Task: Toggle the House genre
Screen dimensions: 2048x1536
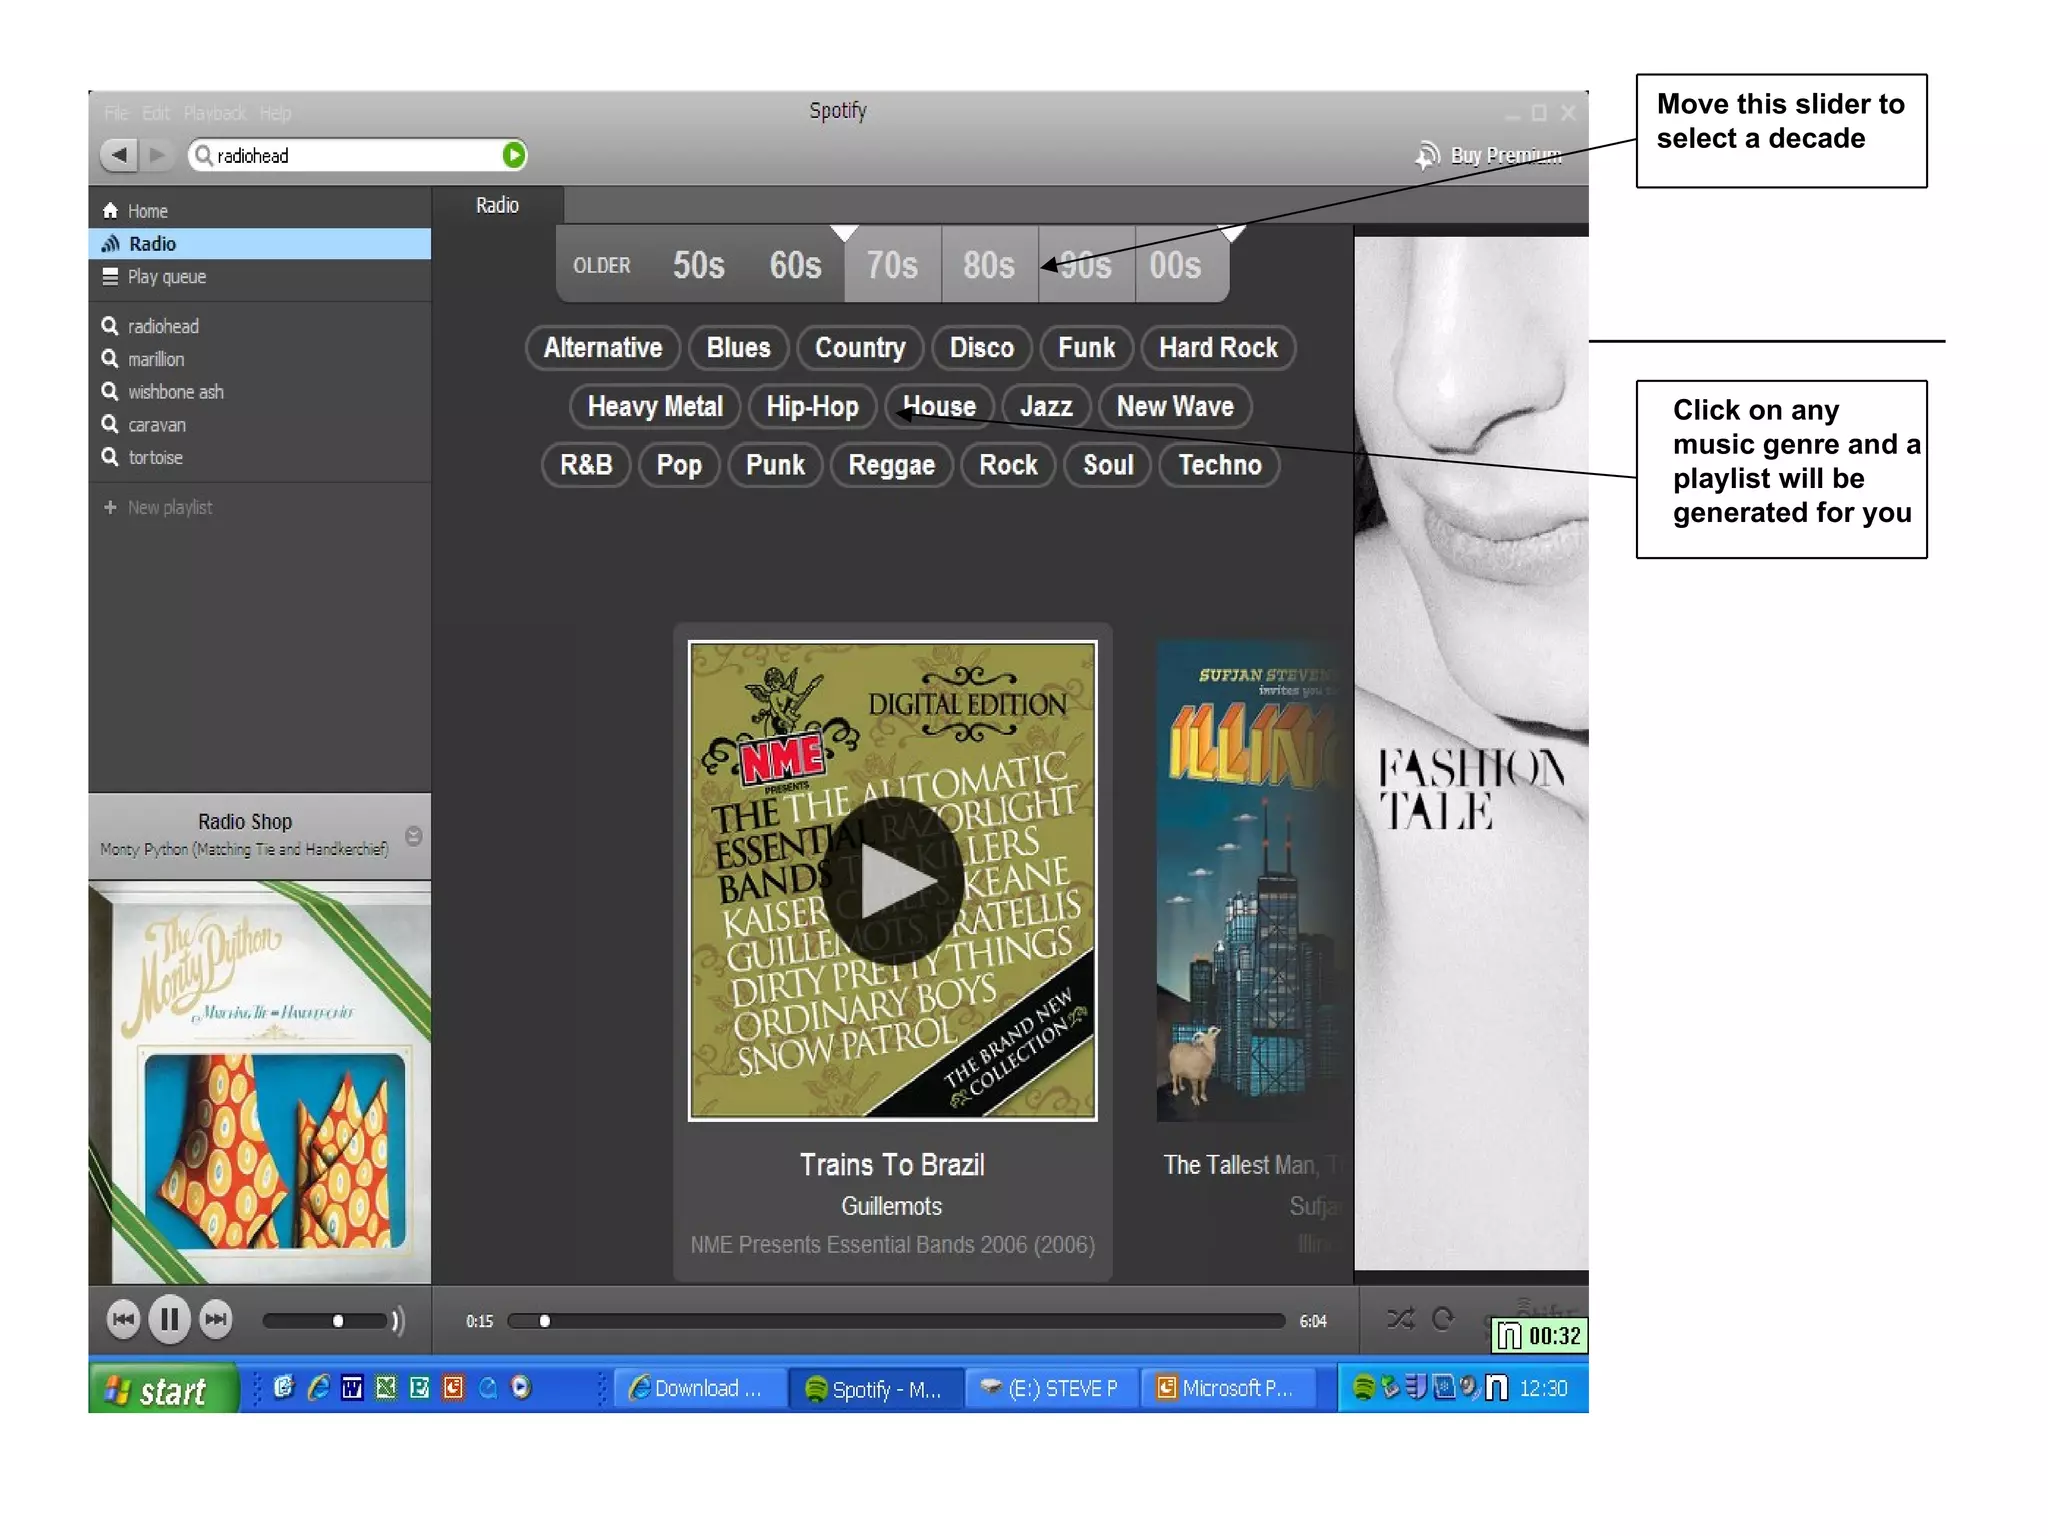Action: click(x=939, y=407)
